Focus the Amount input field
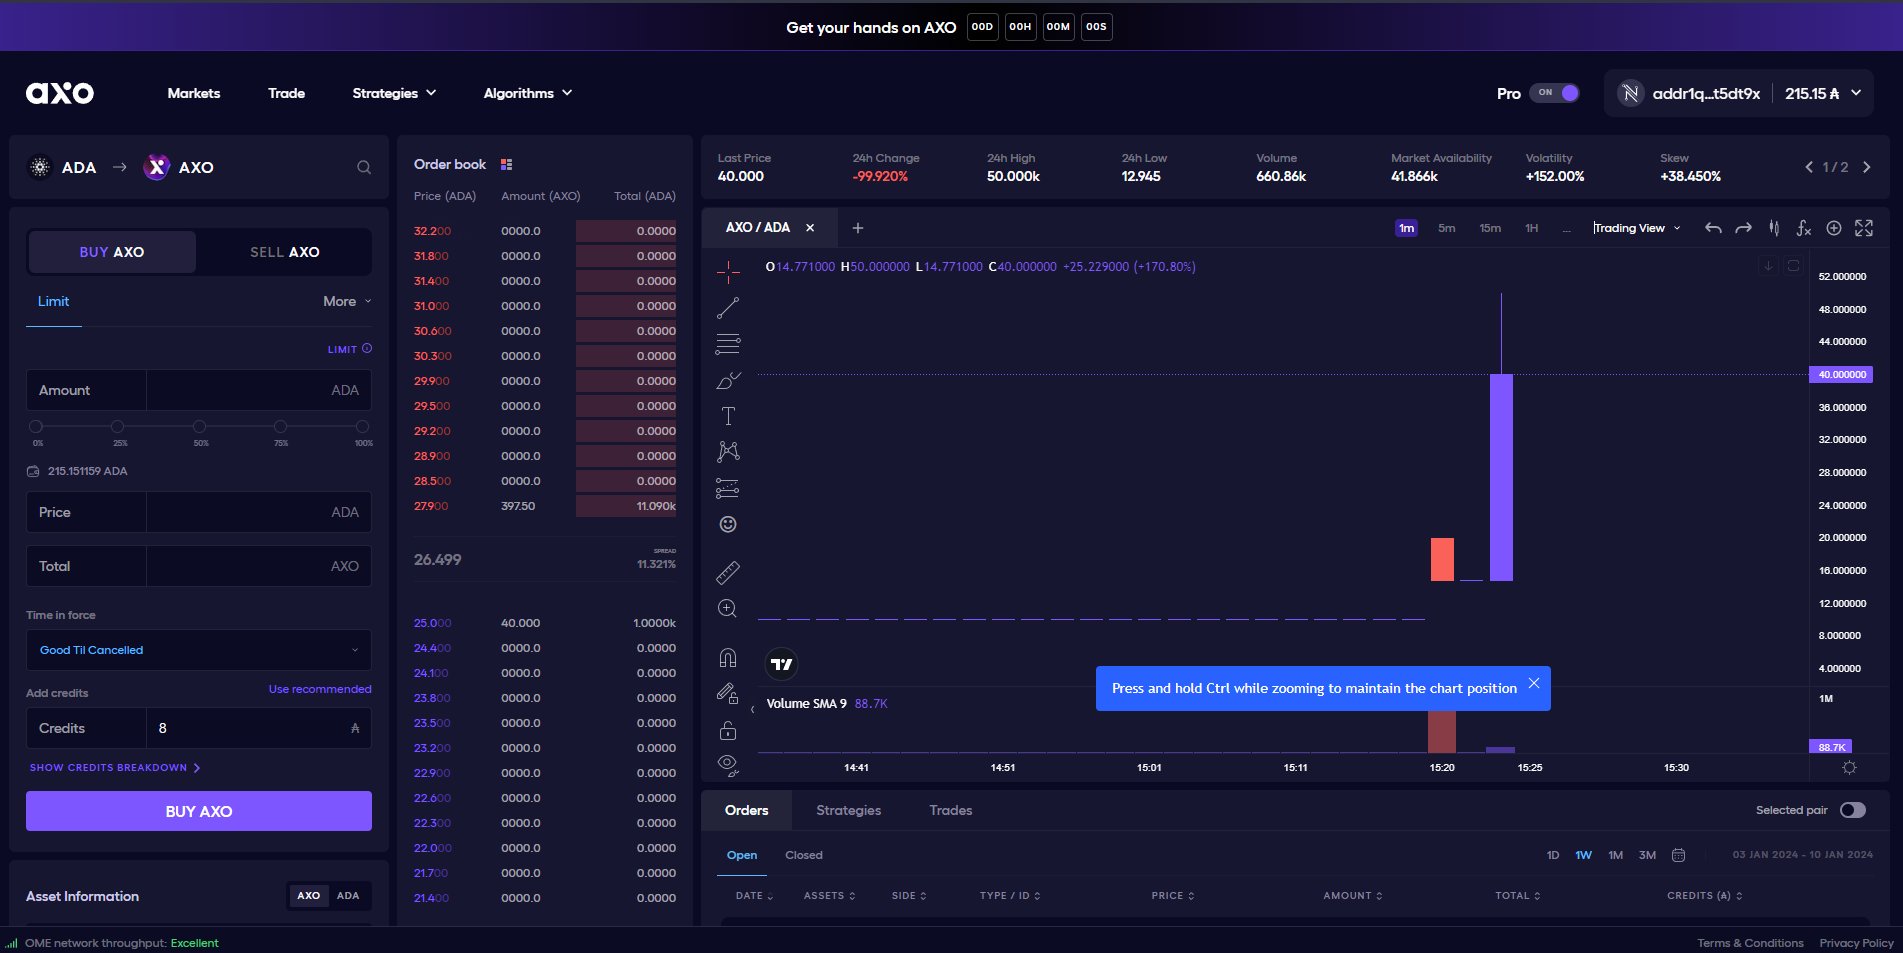This screenshot has width=1903, height=953. (199, 390)
